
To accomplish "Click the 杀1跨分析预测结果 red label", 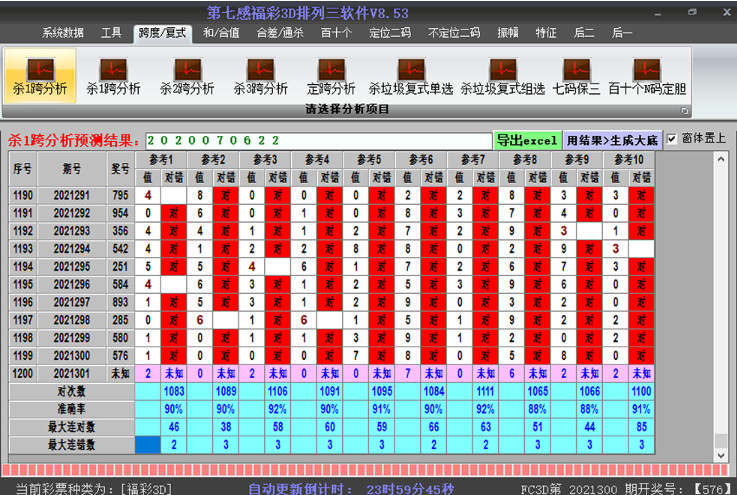I will (x=74, y=141).
